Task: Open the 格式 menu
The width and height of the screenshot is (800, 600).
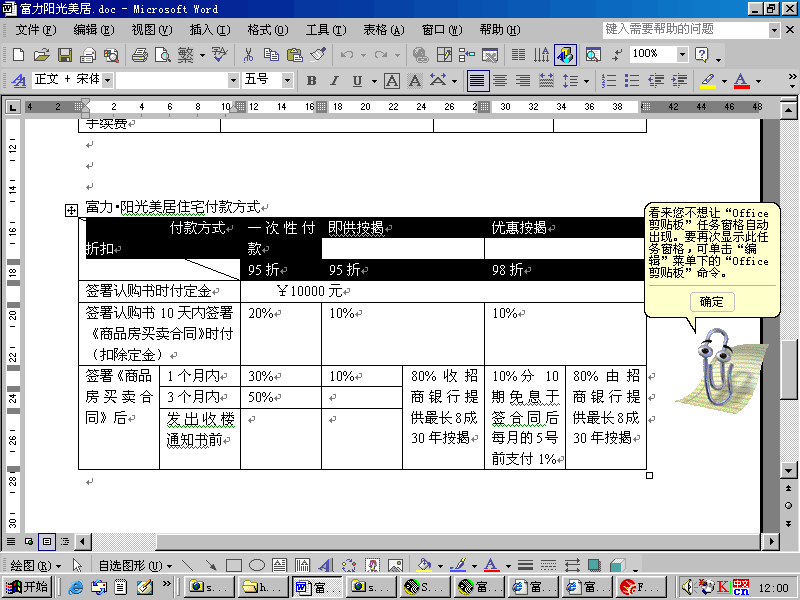Action: click(x=267, y=30)
